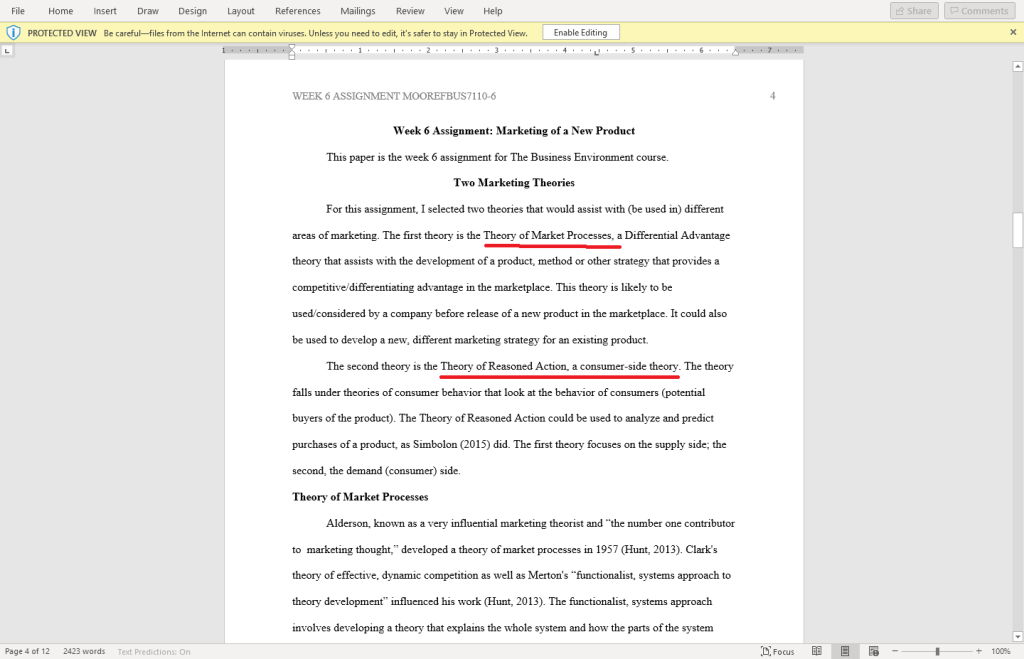
Task: Switch to Read Mode view
Action: 817,651
